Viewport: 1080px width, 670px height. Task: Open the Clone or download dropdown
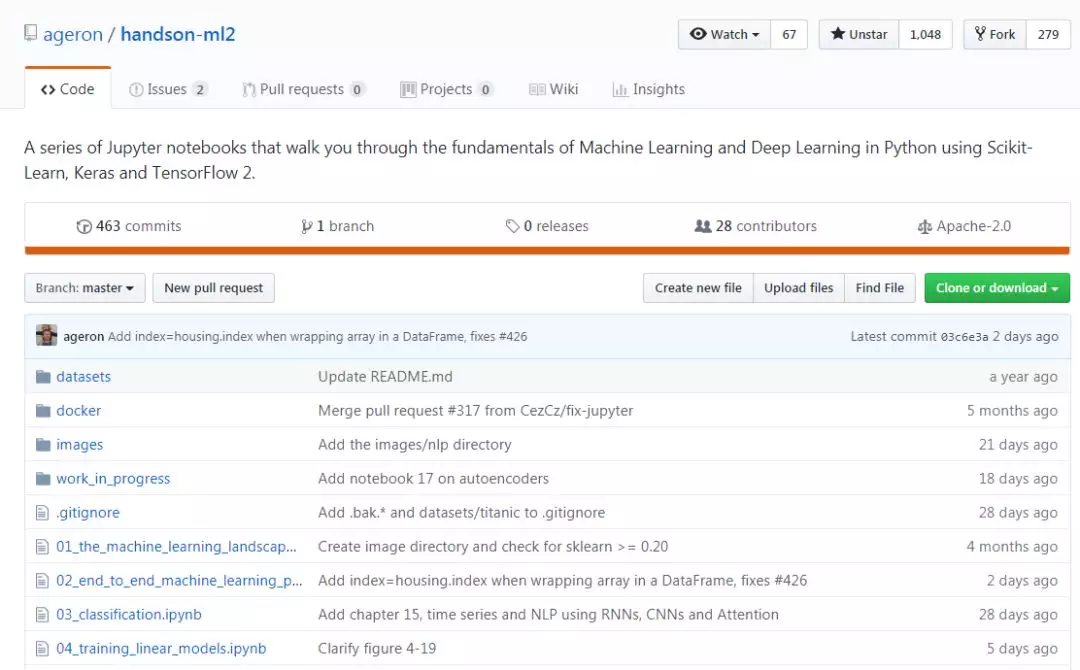tap(996, 288)
